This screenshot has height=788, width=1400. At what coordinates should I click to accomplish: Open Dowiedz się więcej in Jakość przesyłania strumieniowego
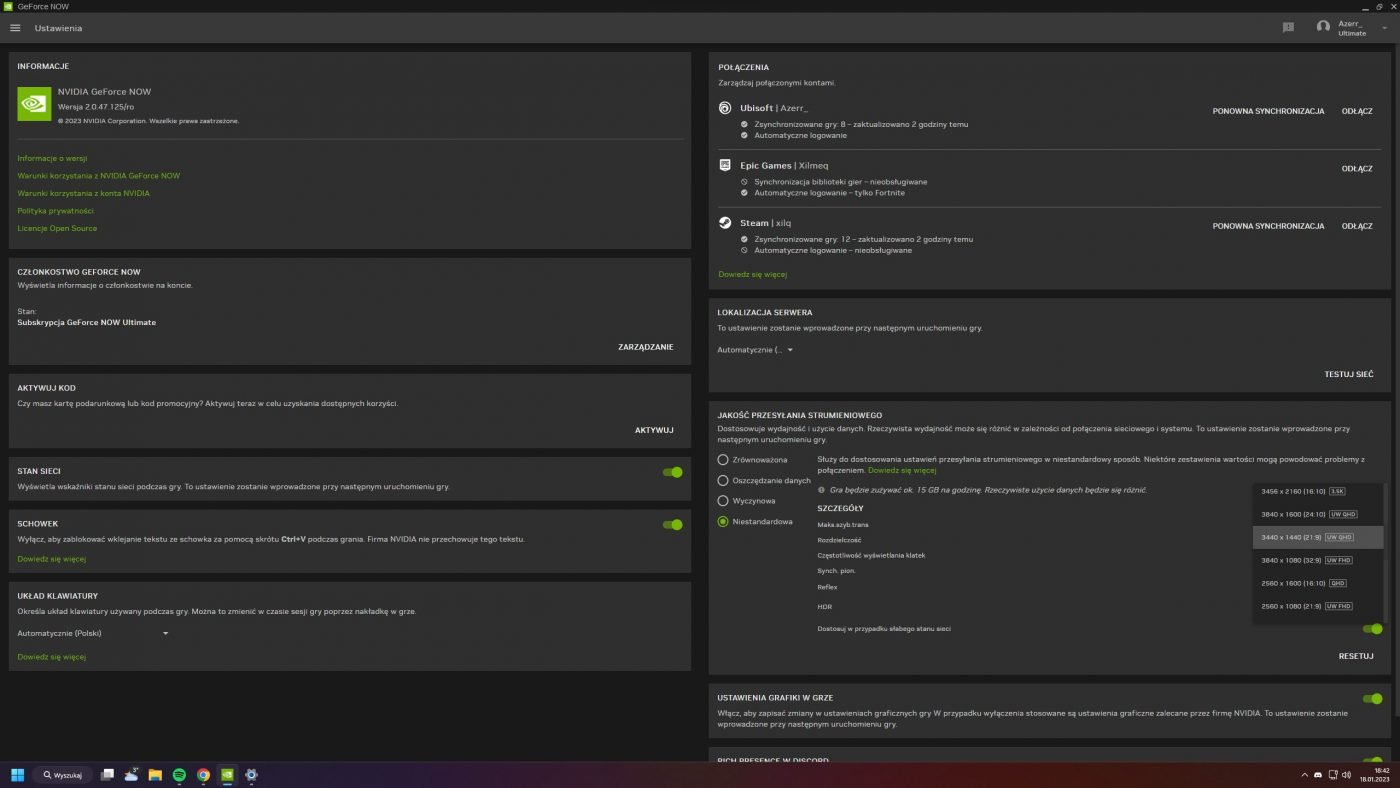(x=902, y=470)
